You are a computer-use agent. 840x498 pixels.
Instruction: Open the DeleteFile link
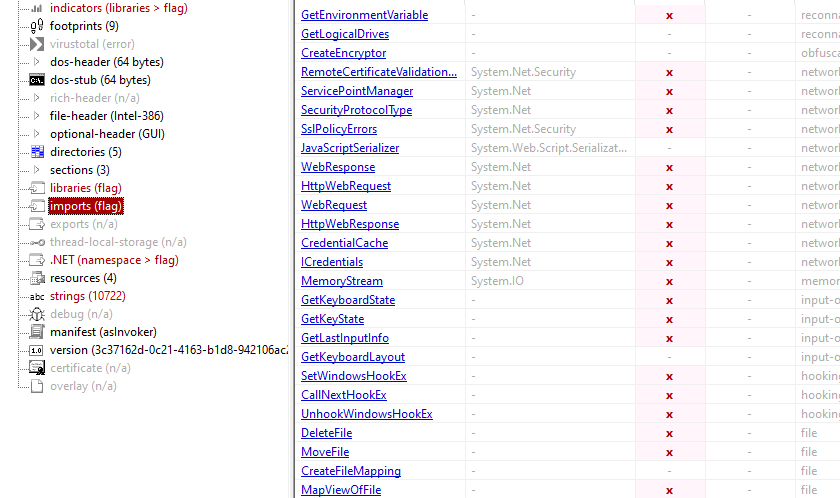pos(326,433)
